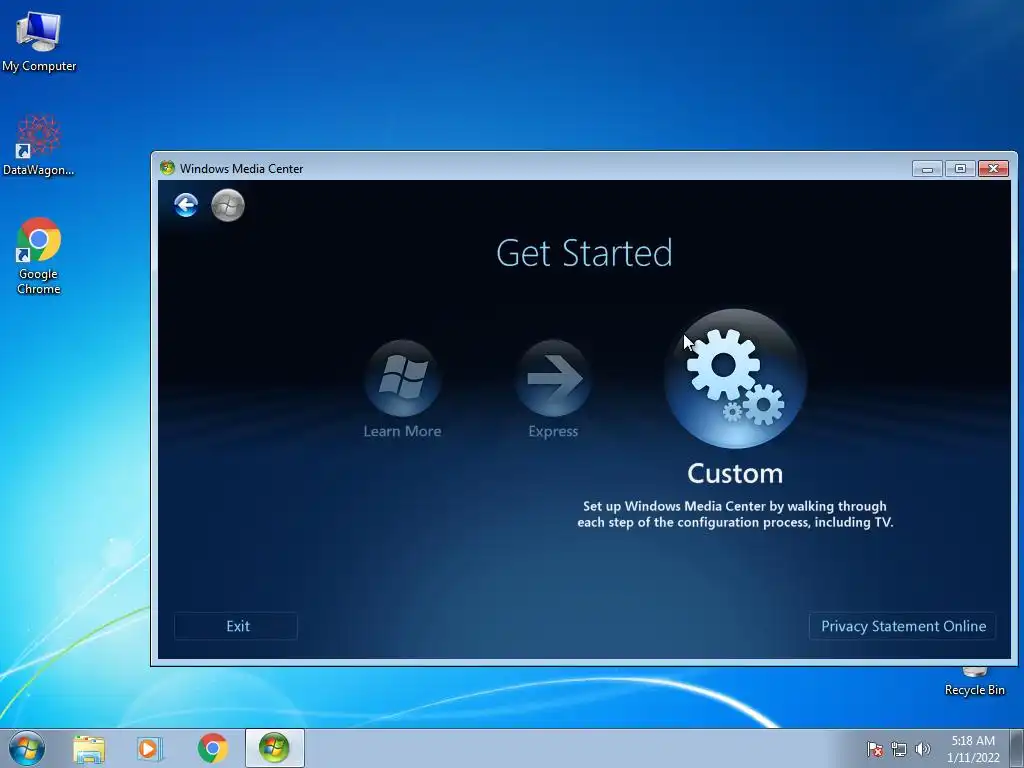This screenshot has width=1024, height=768.
Task: Open My Computer desktop icon
Action: pos(39,41)
